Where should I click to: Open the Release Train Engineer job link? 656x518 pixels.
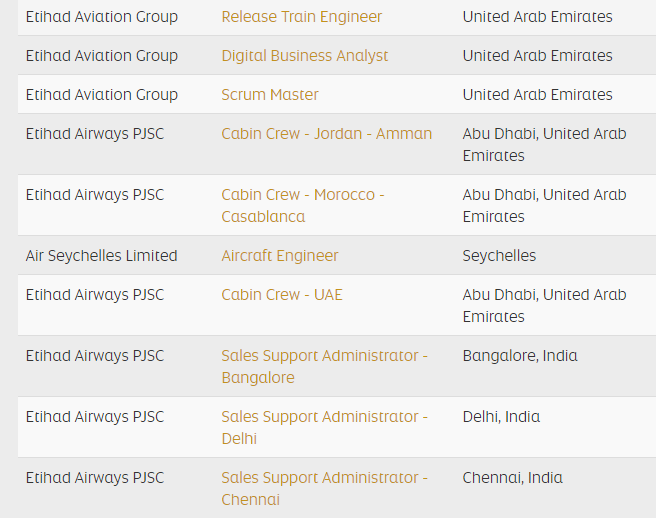[x=301, y=17]
